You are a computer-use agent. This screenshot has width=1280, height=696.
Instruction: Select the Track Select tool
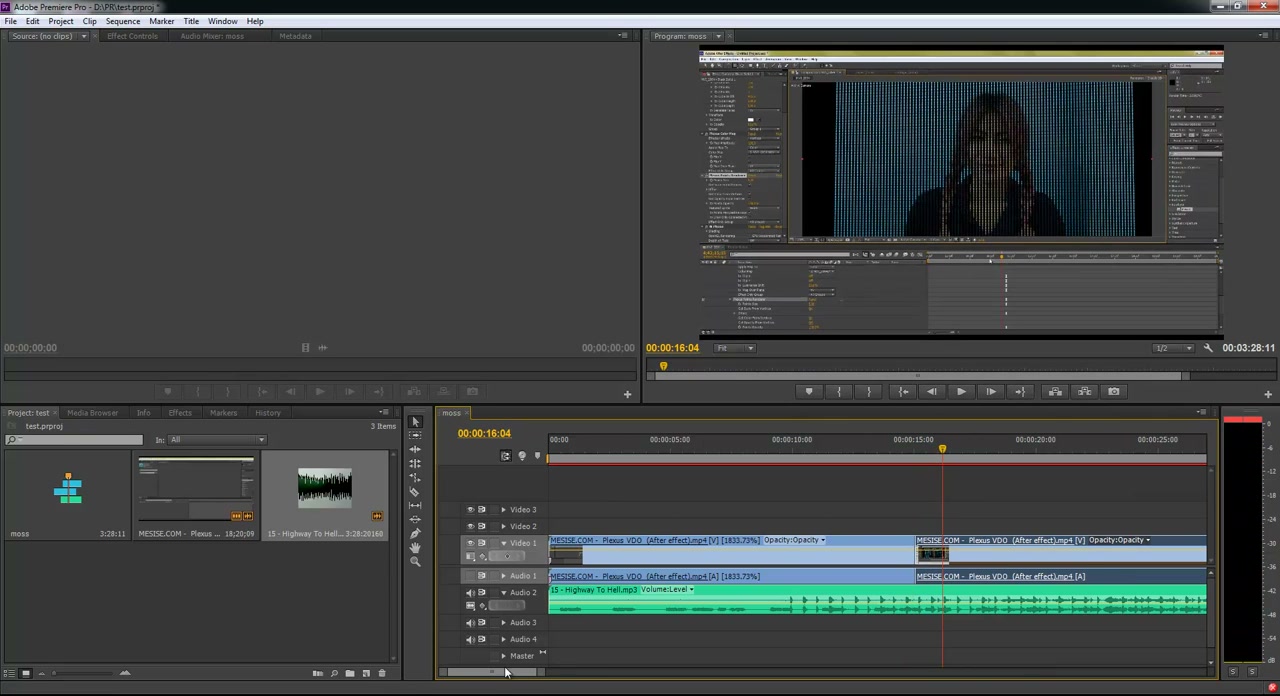click(x=415, y=436)
